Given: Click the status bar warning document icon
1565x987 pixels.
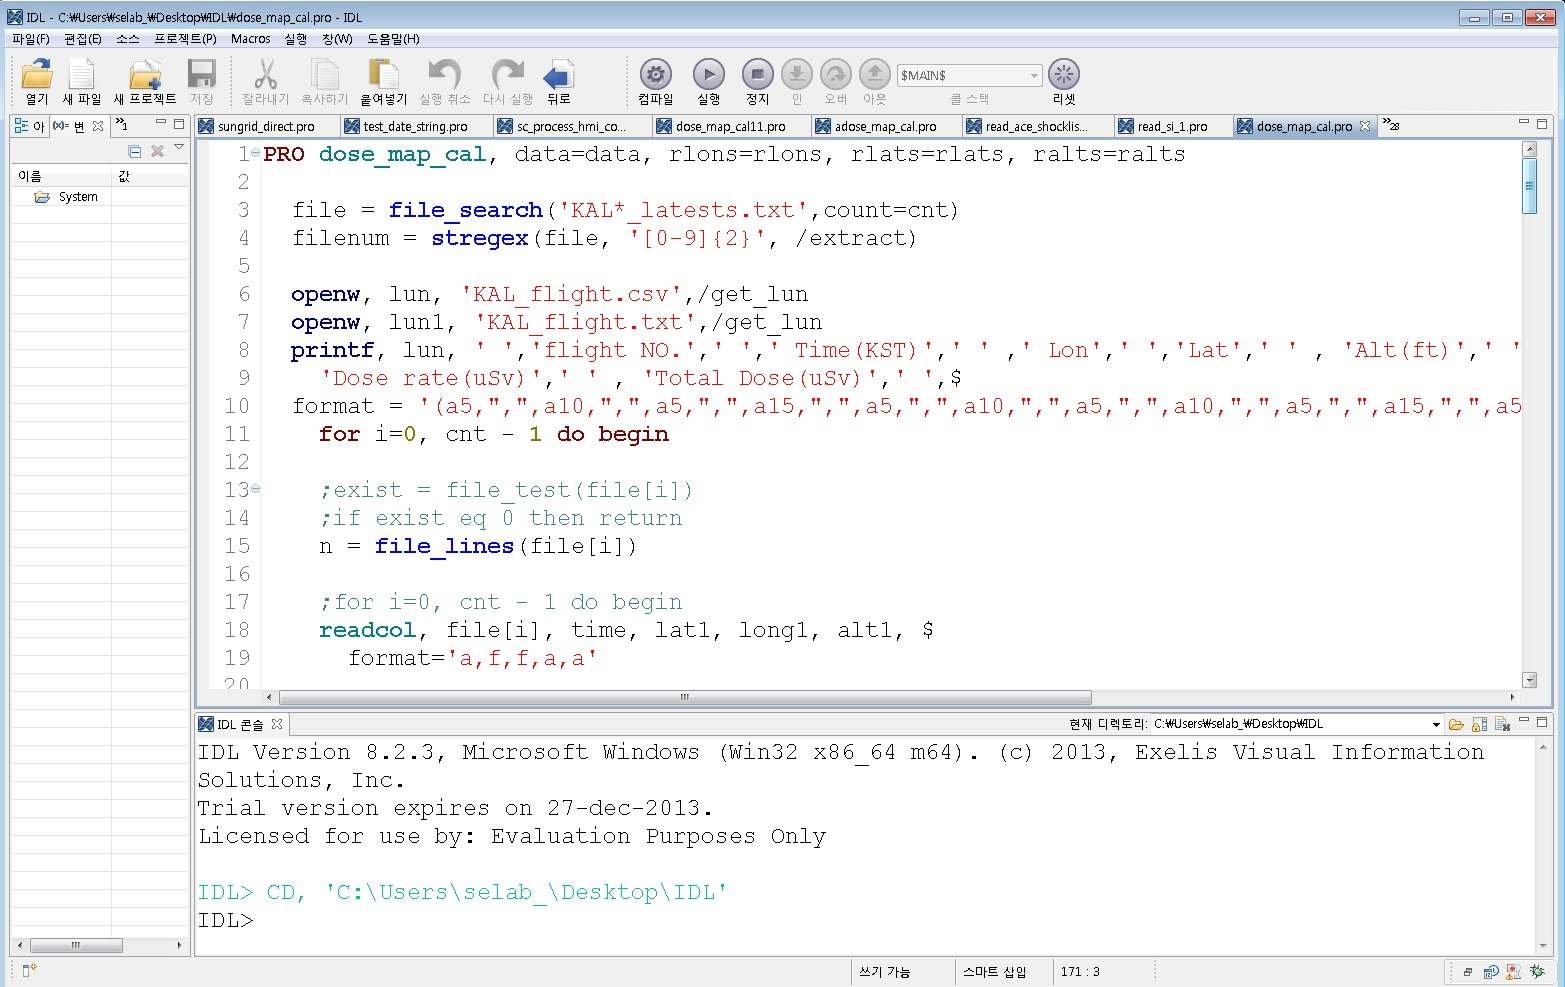Looking at the screenshot, I should point(1513,971).
